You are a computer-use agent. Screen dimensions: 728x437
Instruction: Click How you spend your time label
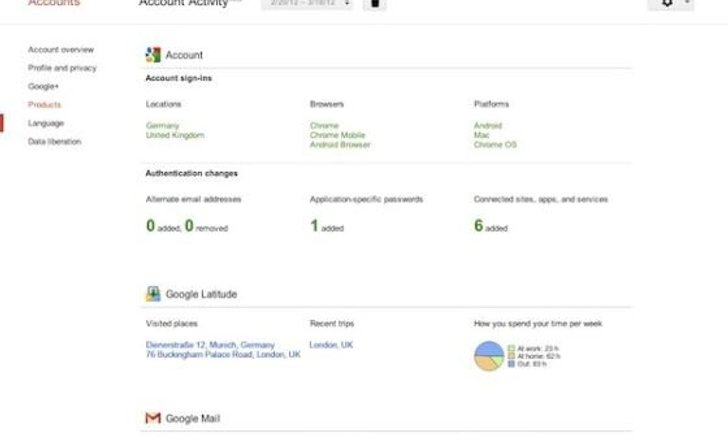coord(538,324)
